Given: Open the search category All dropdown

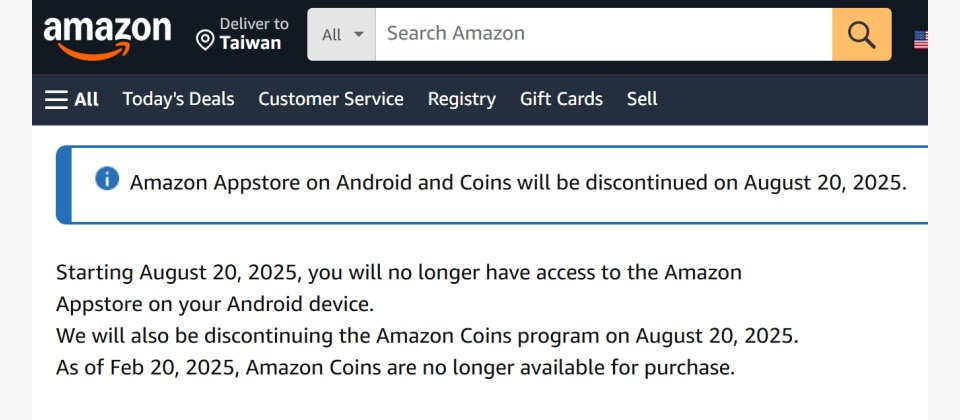Looking at the screenshot, I should click(x=342, y=34).
